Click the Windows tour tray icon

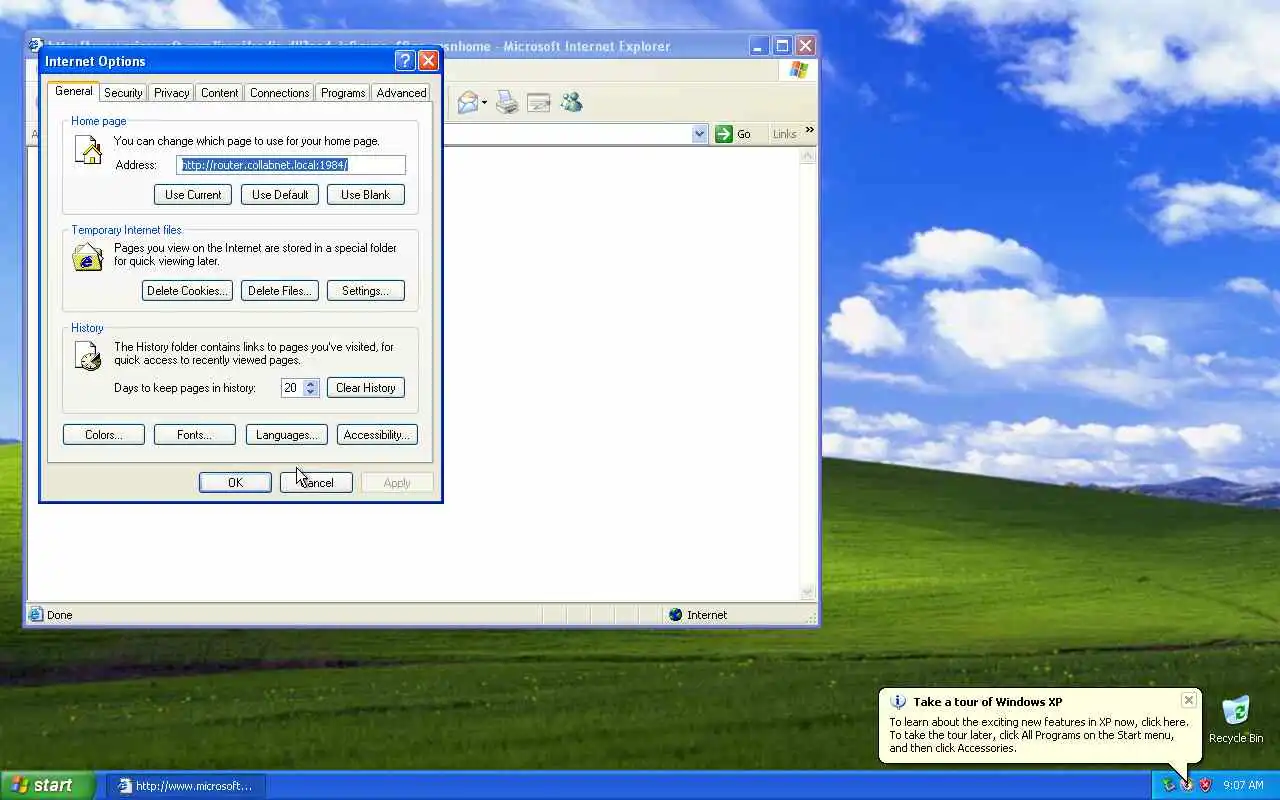[1186, 786]
